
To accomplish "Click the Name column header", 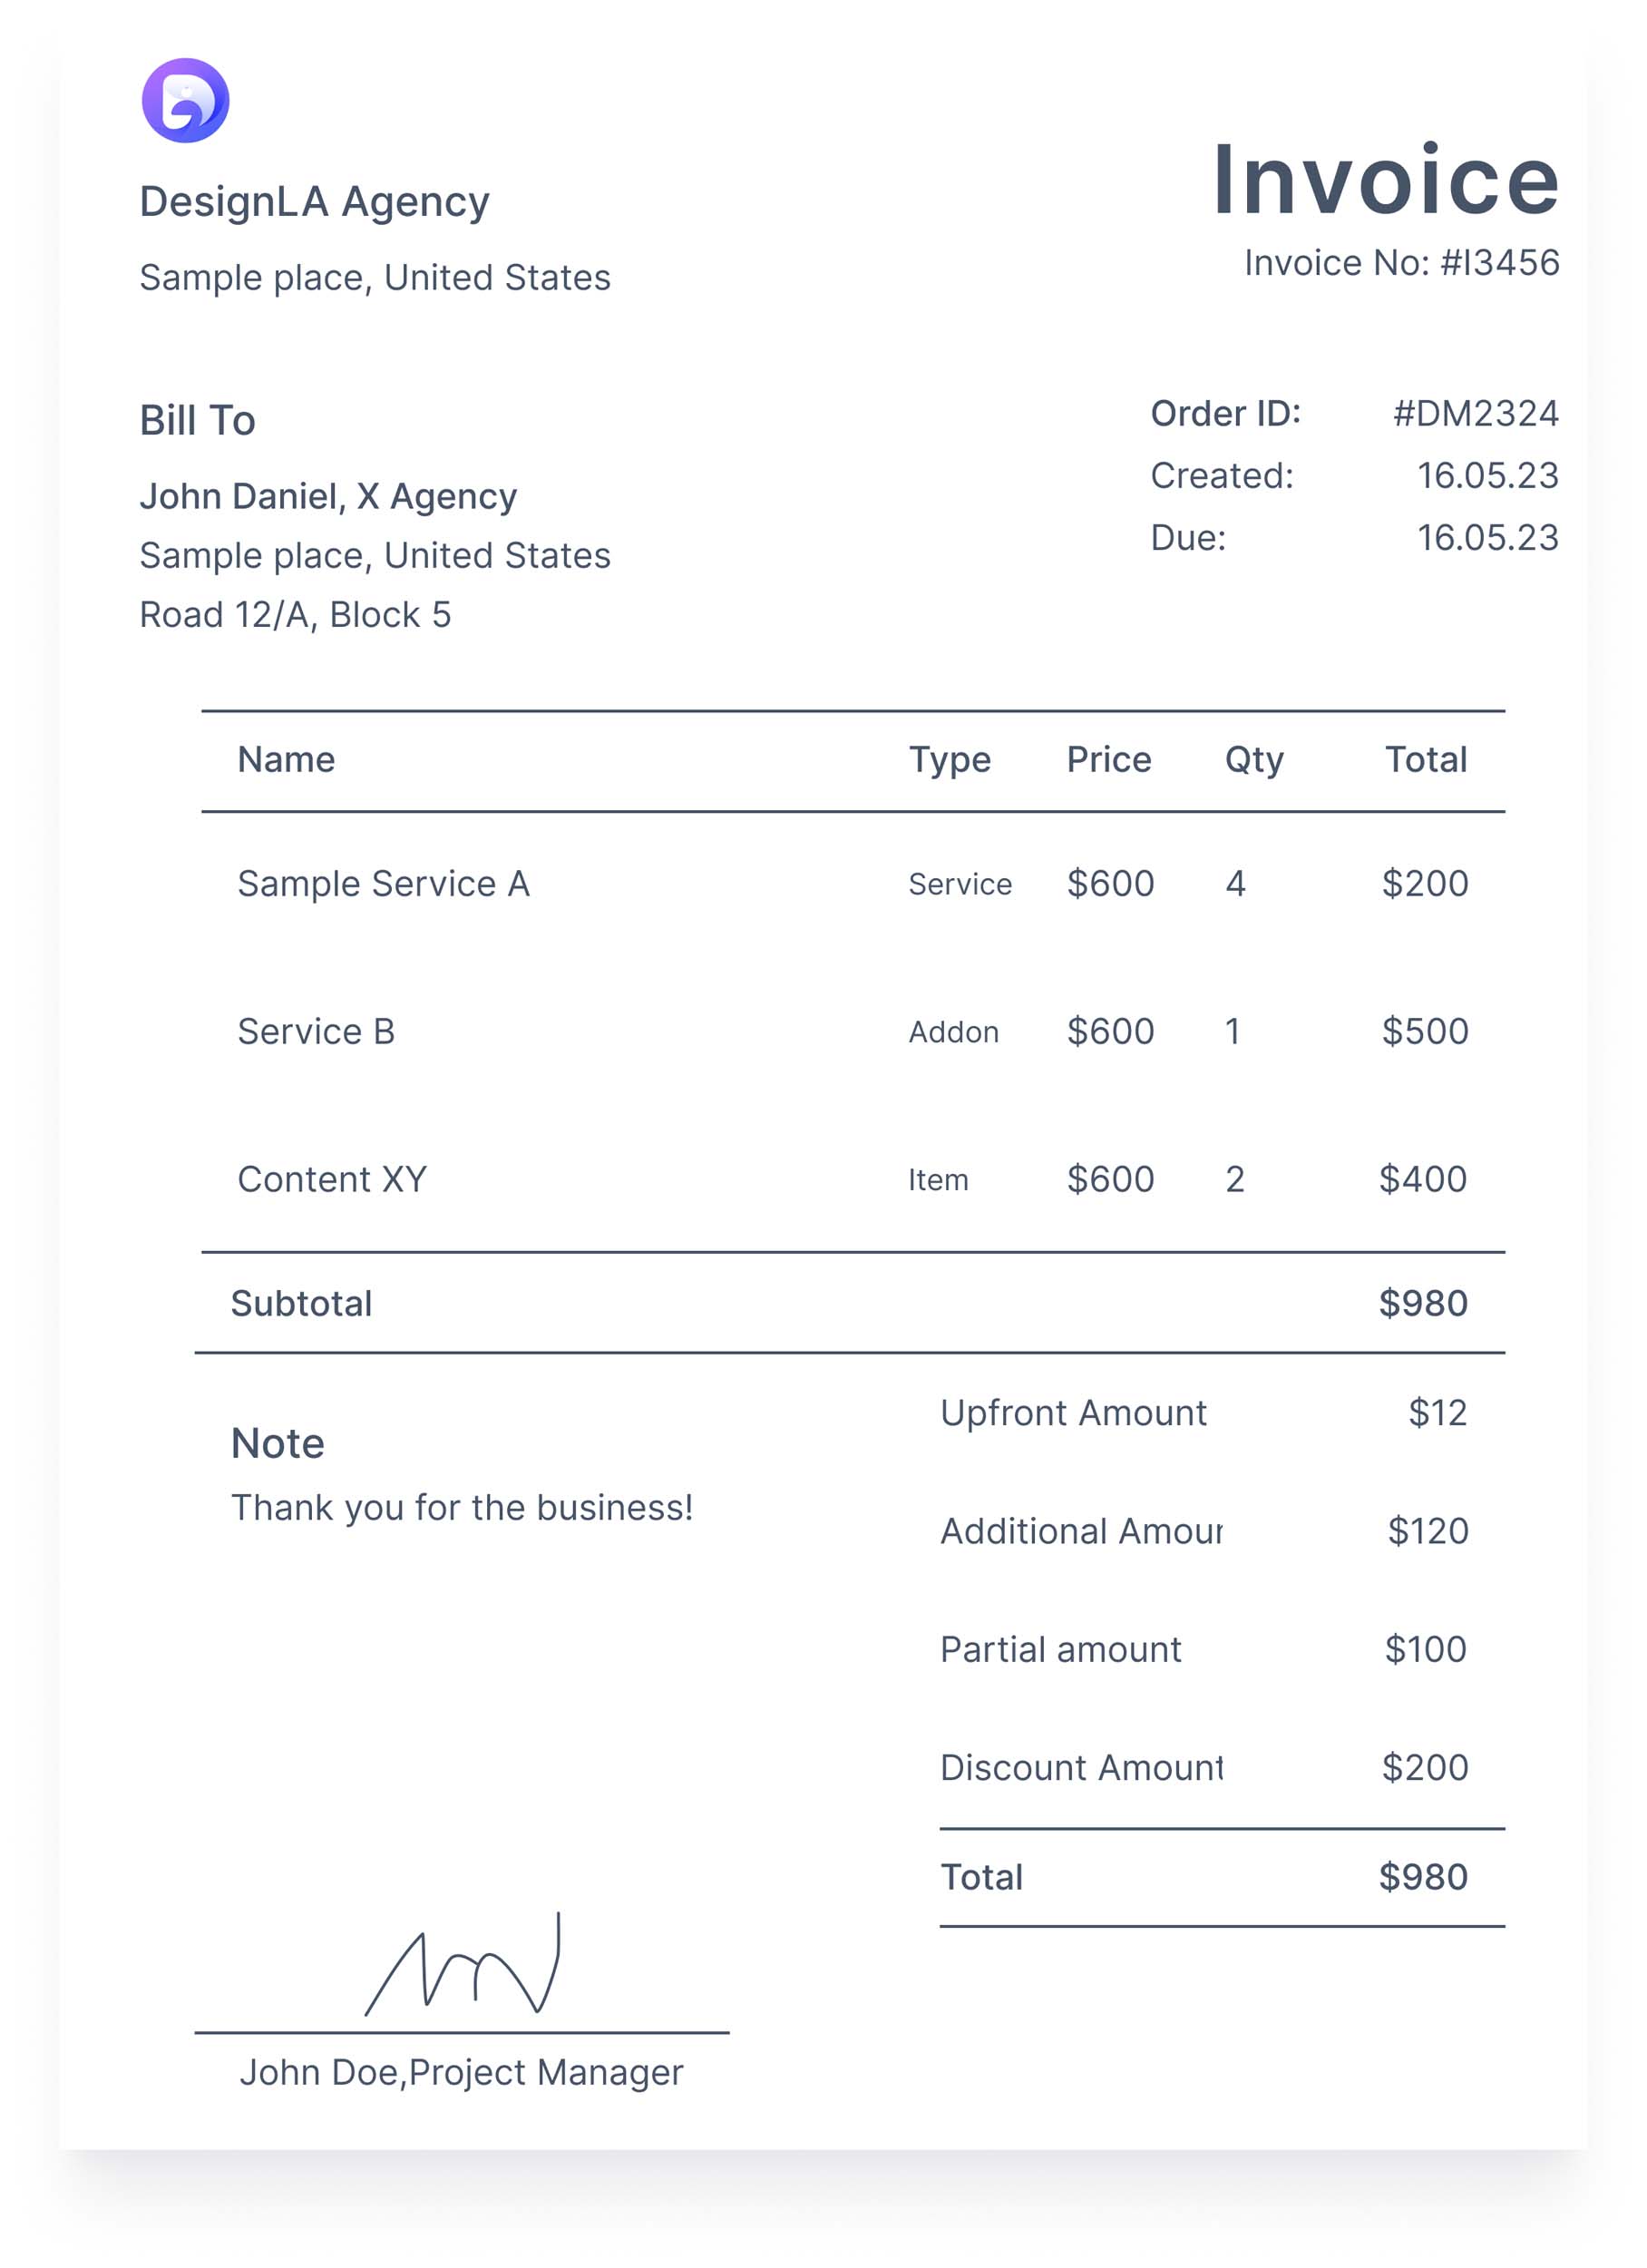I will point(286,760).
